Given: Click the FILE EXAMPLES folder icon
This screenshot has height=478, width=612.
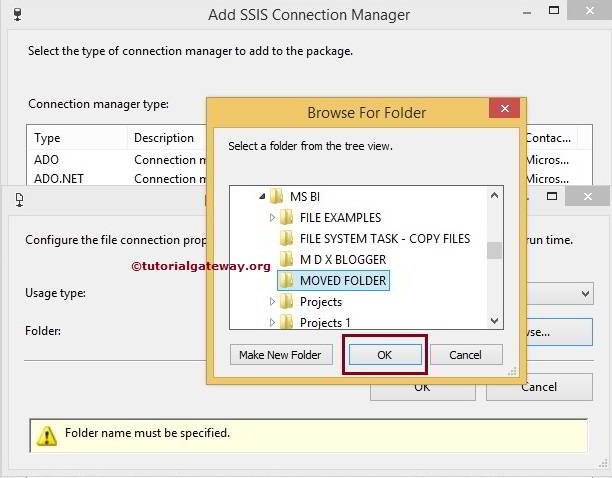Looking at the screenshot, I should click(x=286, y=217).
